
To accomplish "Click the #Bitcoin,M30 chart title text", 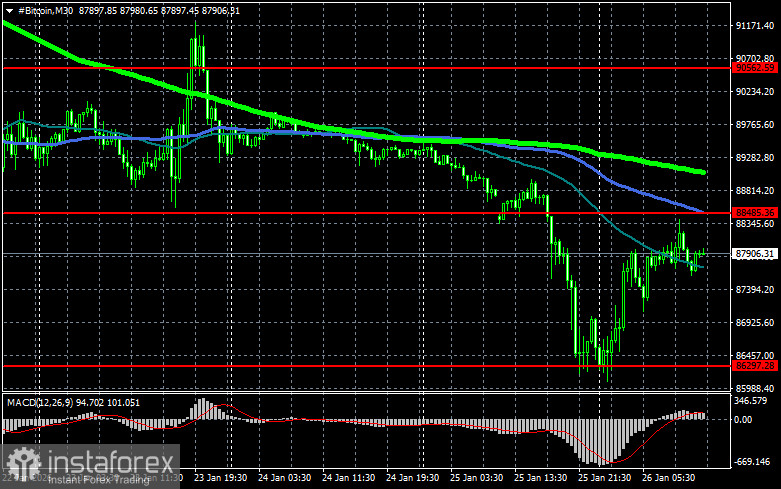I will pyautogui.click(x=45, y=10).
